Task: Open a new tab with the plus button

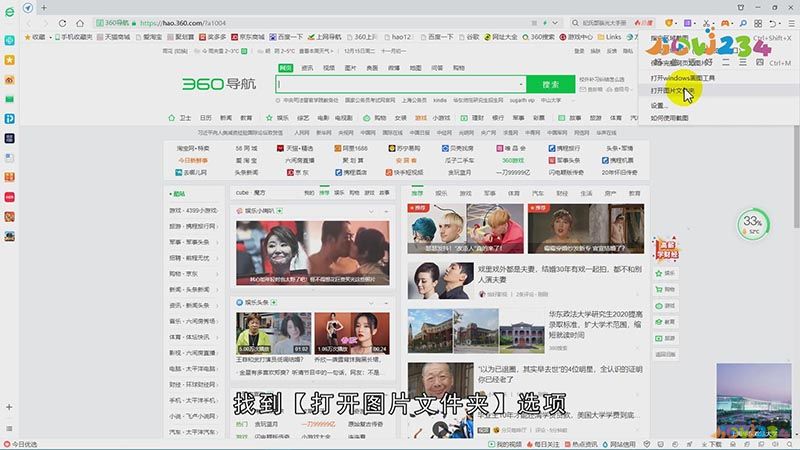Action: click(44, 8)
